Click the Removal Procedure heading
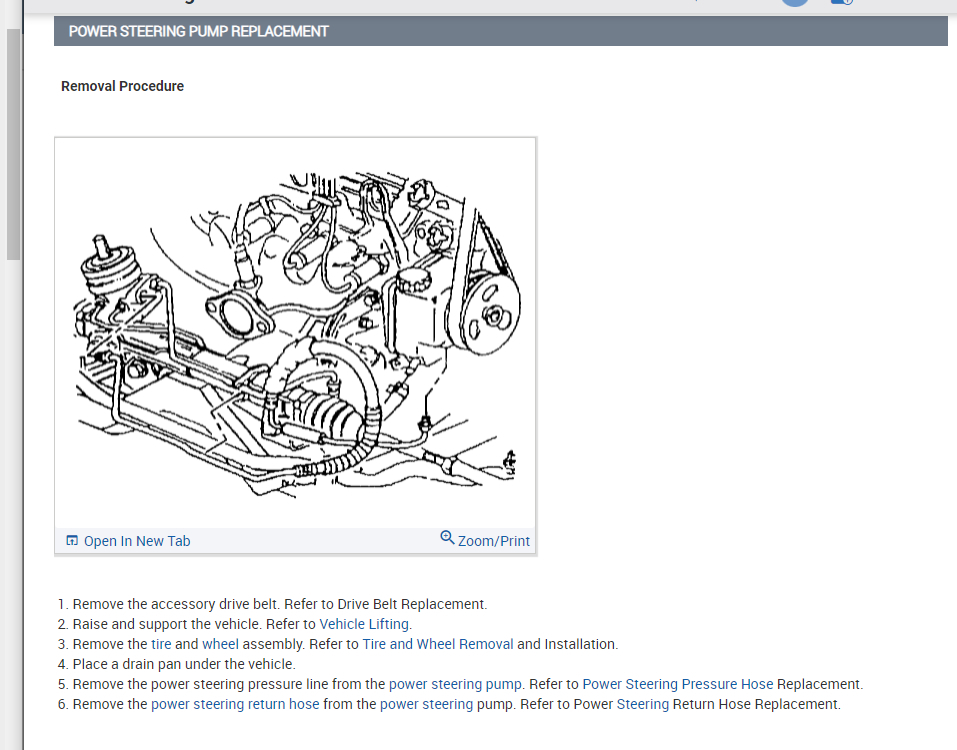The width and height of the screenshot is (957, 750). pyautogui.click(x=122, y=86)
